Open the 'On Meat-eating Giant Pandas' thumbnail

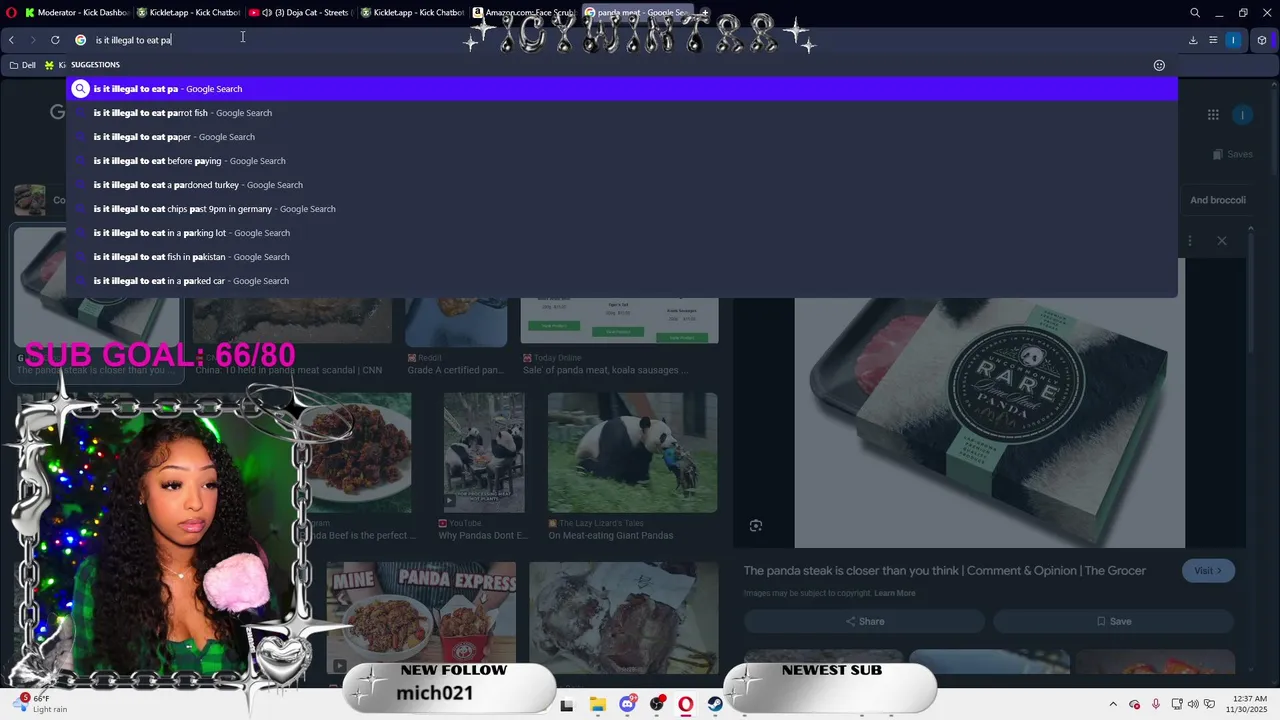click(x=632, y=452)
